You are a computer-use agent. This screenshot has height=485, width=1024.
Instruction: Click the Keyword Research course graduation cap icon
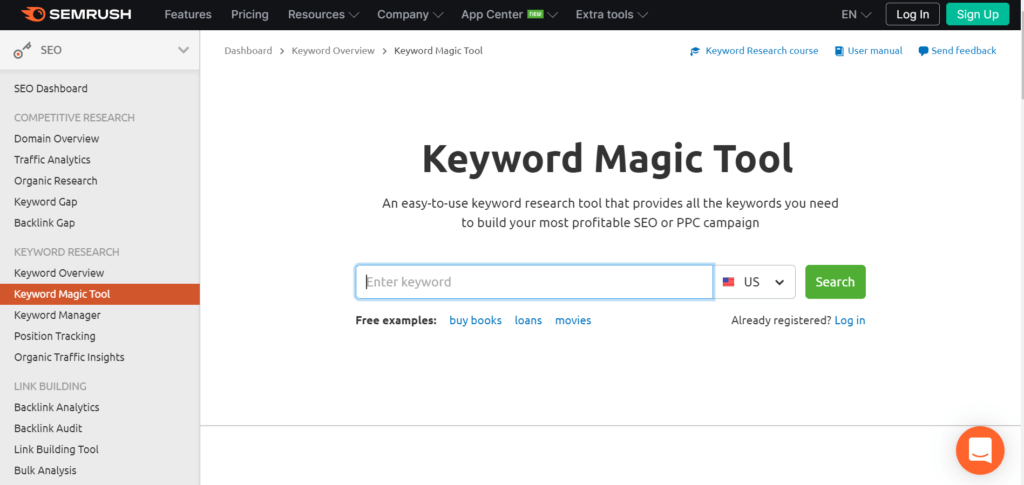pos(695,51)
